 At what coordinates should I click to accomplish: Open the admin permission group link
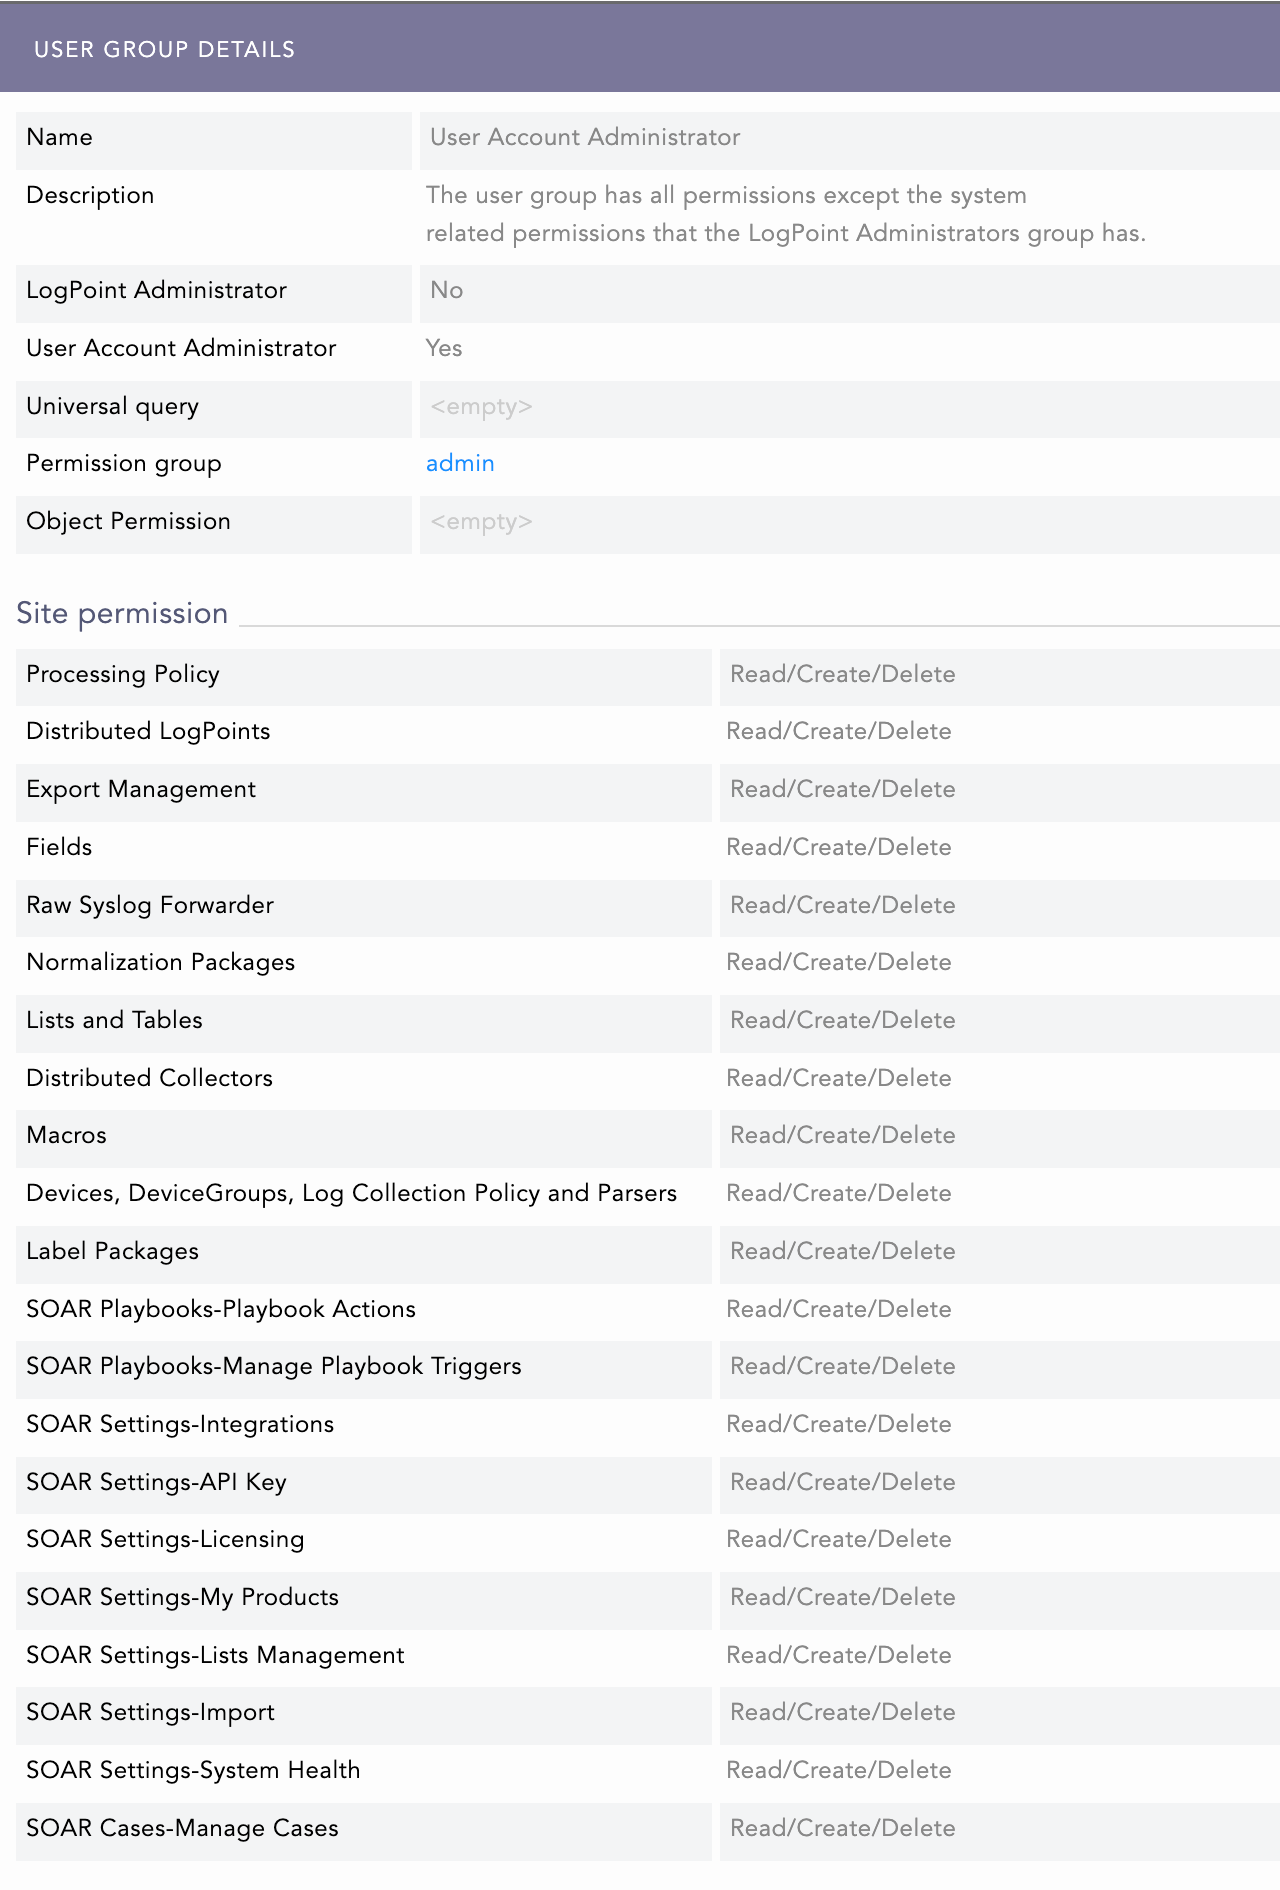click(x=460, y=463)
